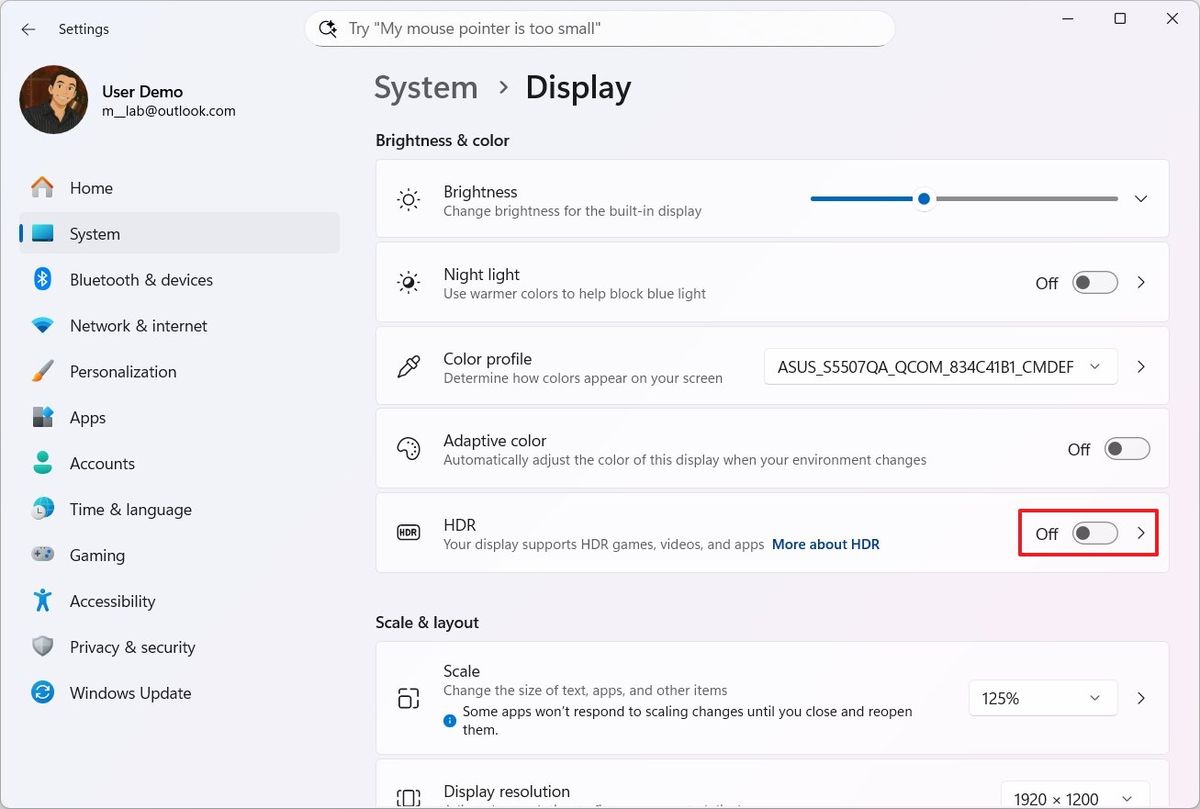Image resolution: width=1200 pixels, height=809 pixels.
Task: Click the back arrow button
Action: coord(27,29)
